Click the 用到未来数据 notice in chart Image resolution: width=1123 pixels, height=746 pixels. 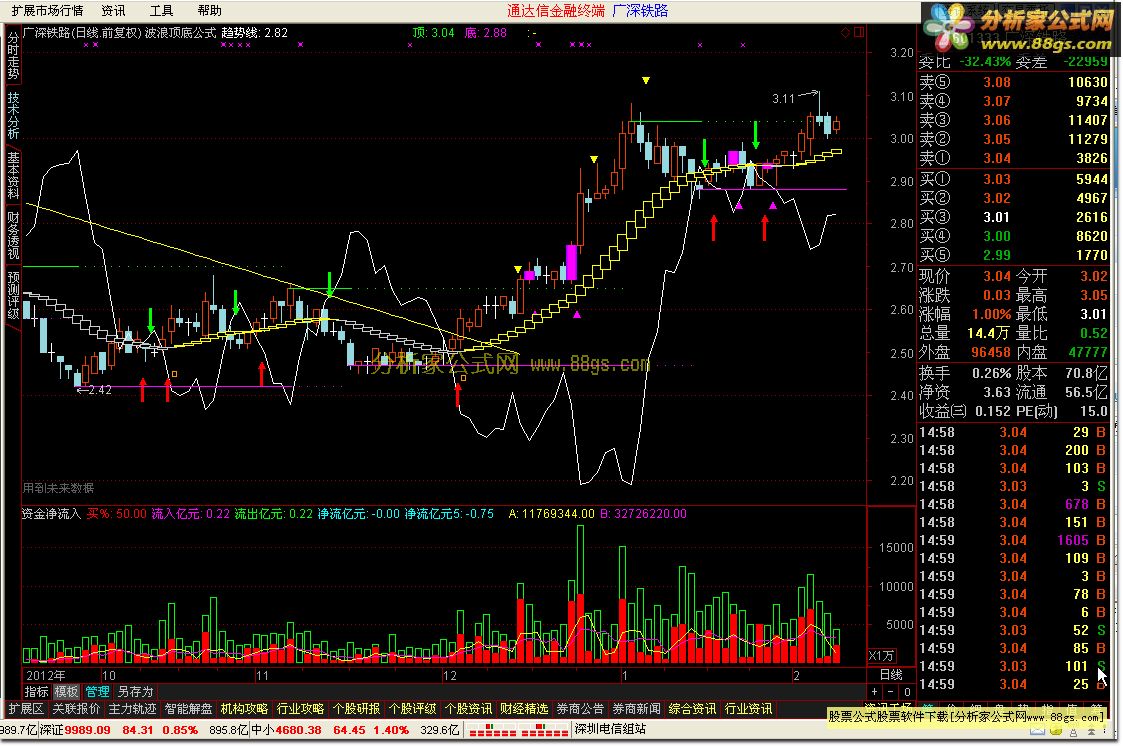[x=58, y=488]
